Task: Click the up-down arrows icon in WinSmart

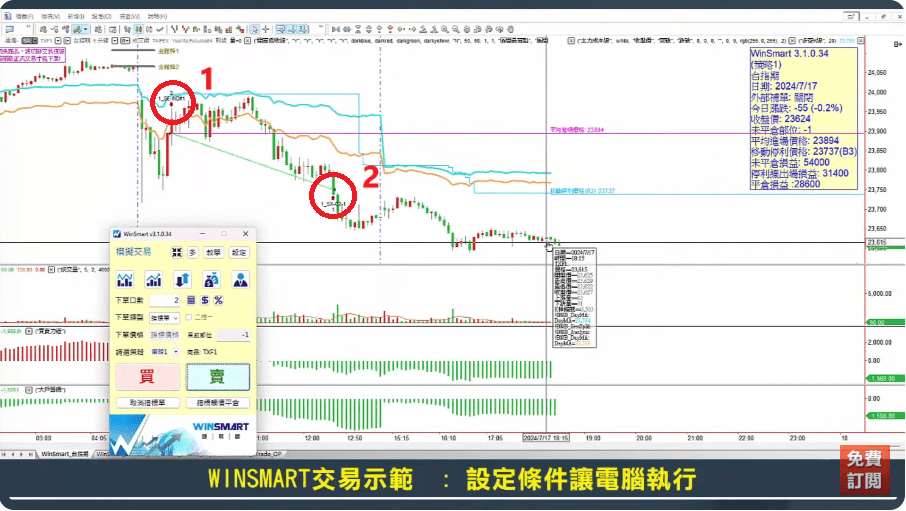Action: click(183, 280)
